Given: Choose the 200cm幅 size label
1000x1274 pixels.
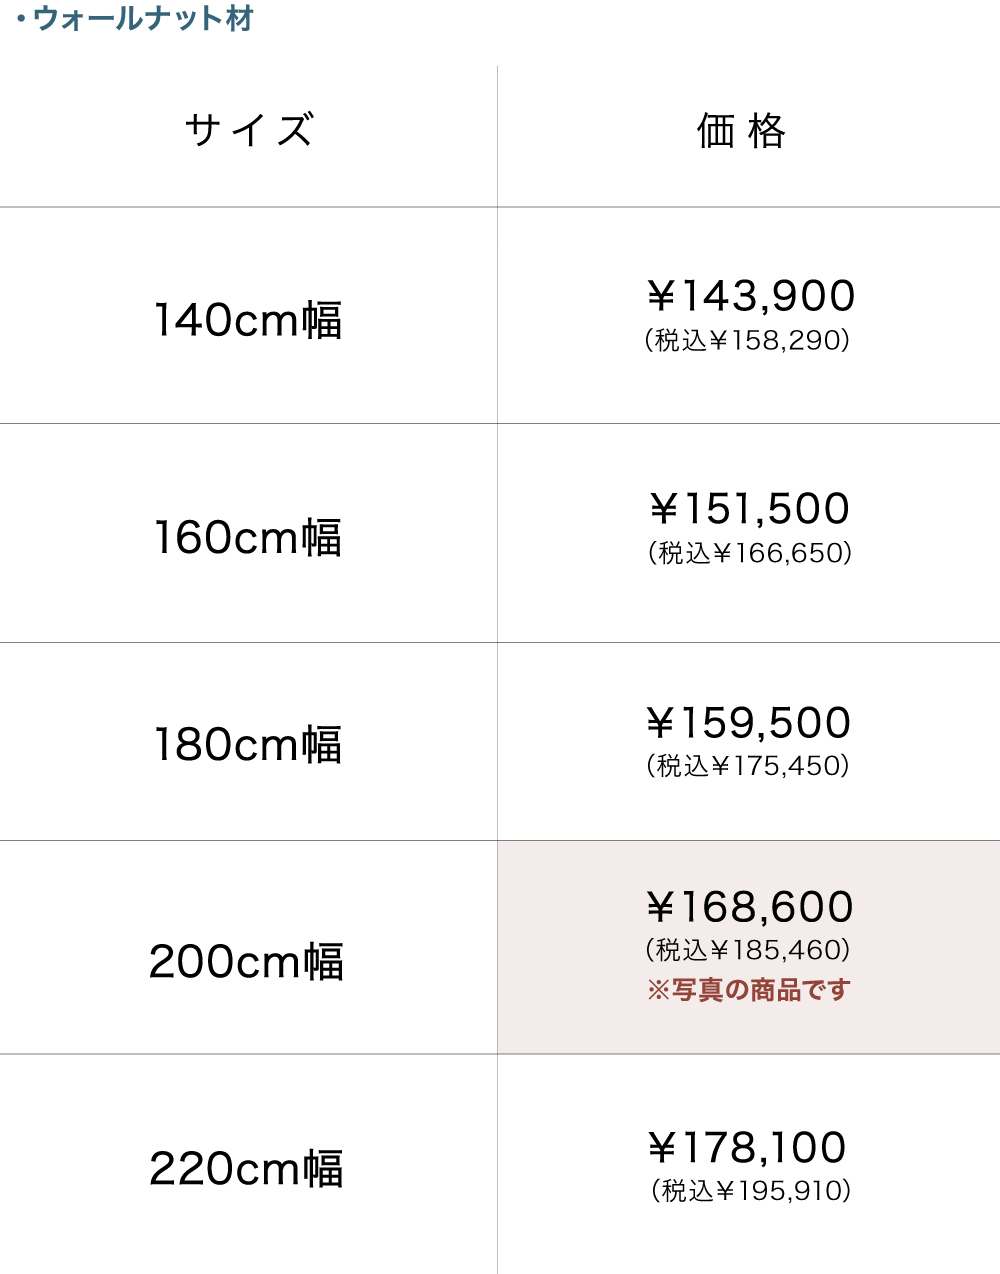Looking at the screenshot, I should click(x=247, y=962).
